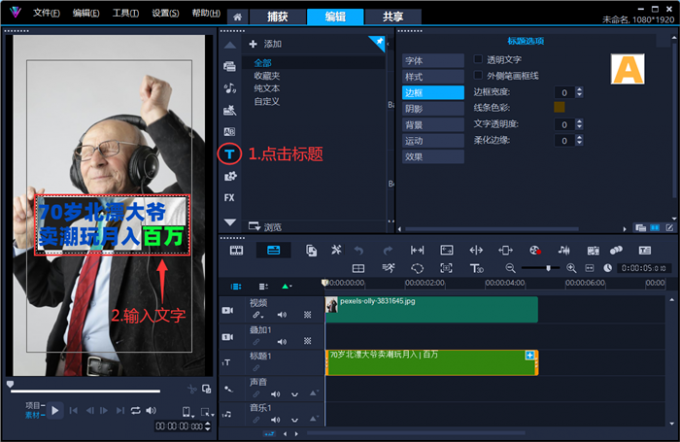Mute the 声音 track speaker
The height and width of the screenshot is (442, 680).
[275, 394]
